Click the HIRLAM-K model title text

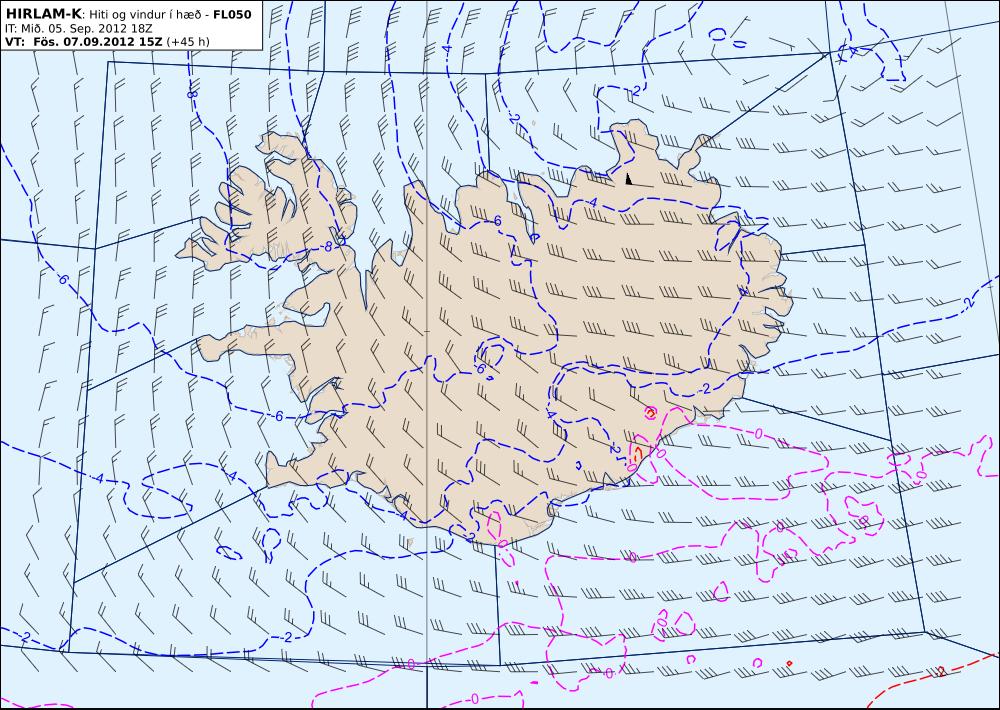43,14
